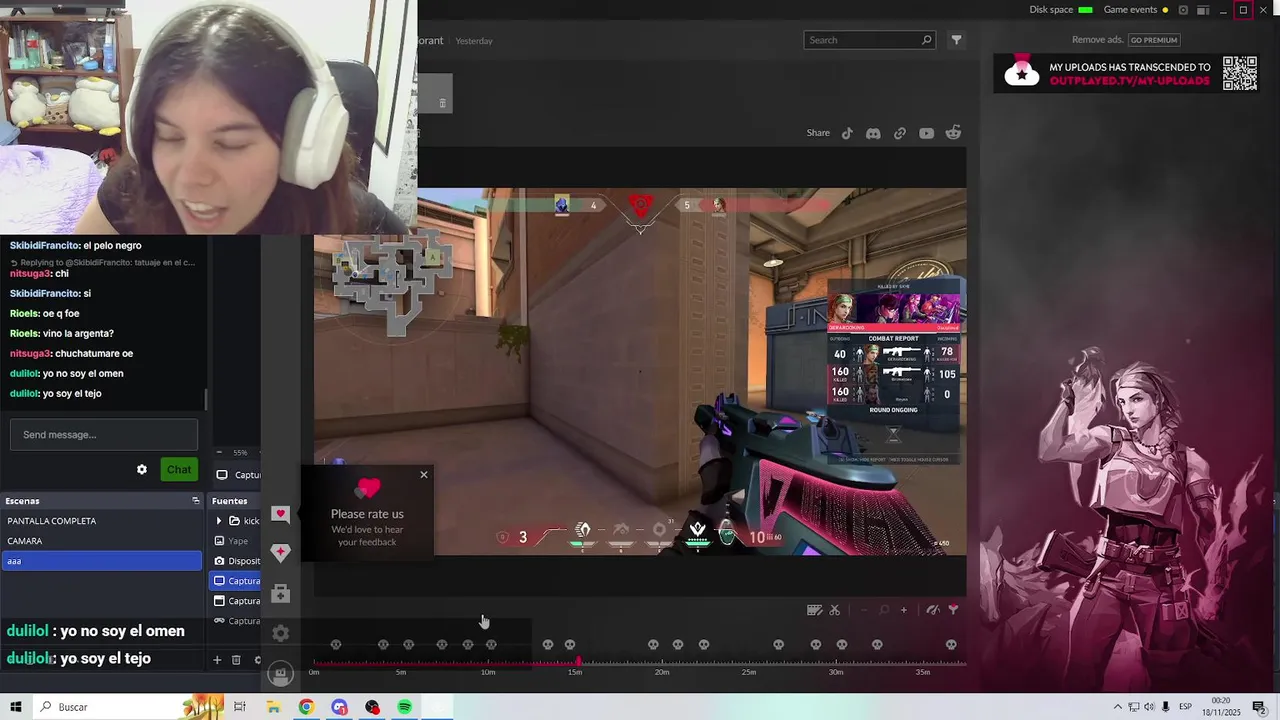Open Game events status
The width and height of the screenshot is (1280, 720).
tap(1136, 10)
